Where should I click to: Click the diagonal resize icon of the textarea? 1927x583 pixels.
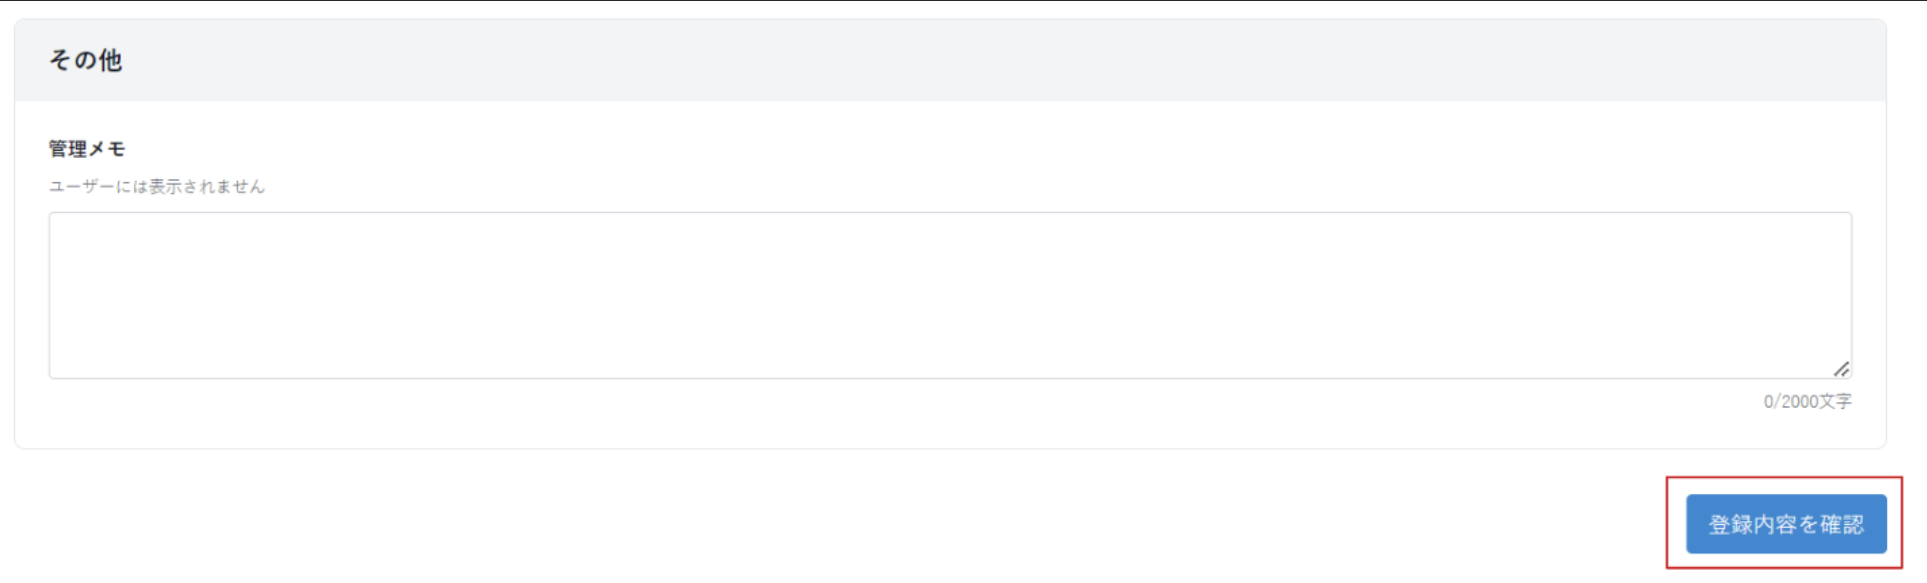[1841, 369]
